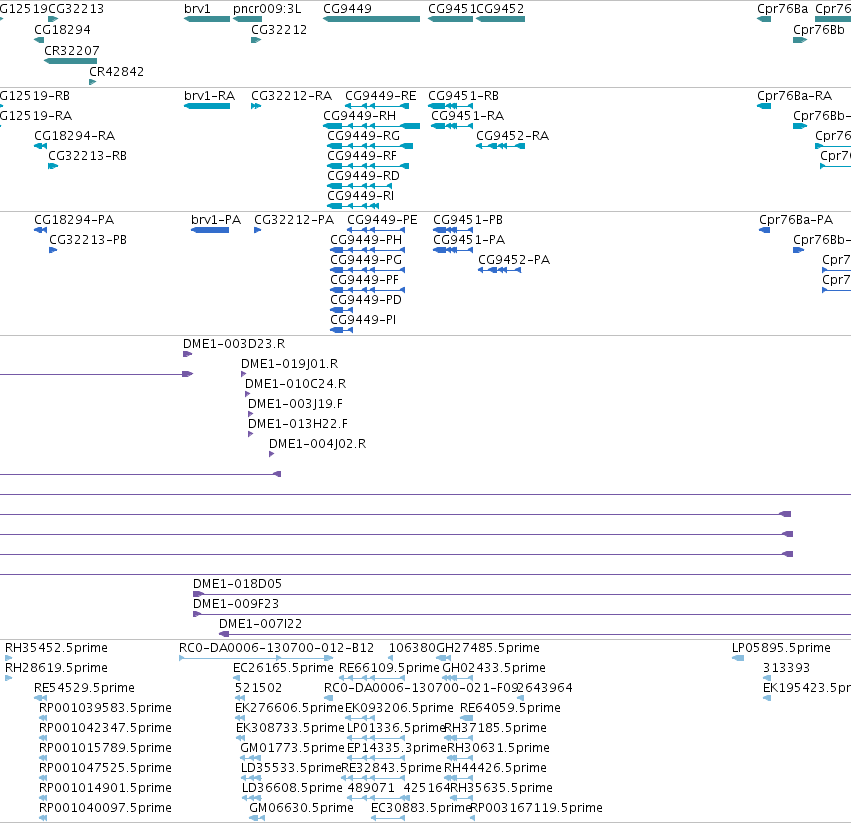Click the brv1 gene label

197,9
